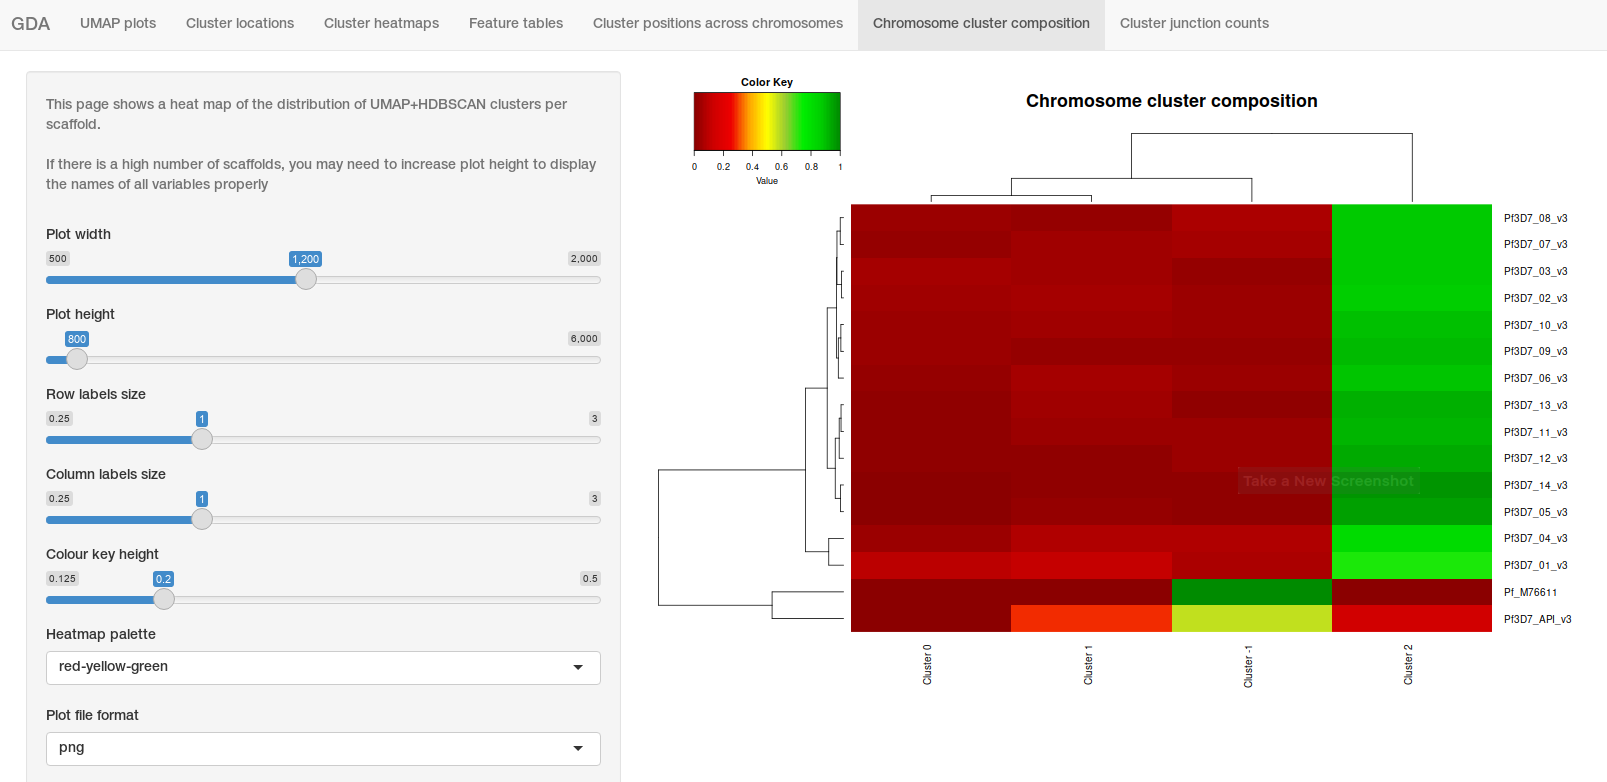
Task: Click the Pf3D7_14_v3 row label
Action: point(1535,485)
